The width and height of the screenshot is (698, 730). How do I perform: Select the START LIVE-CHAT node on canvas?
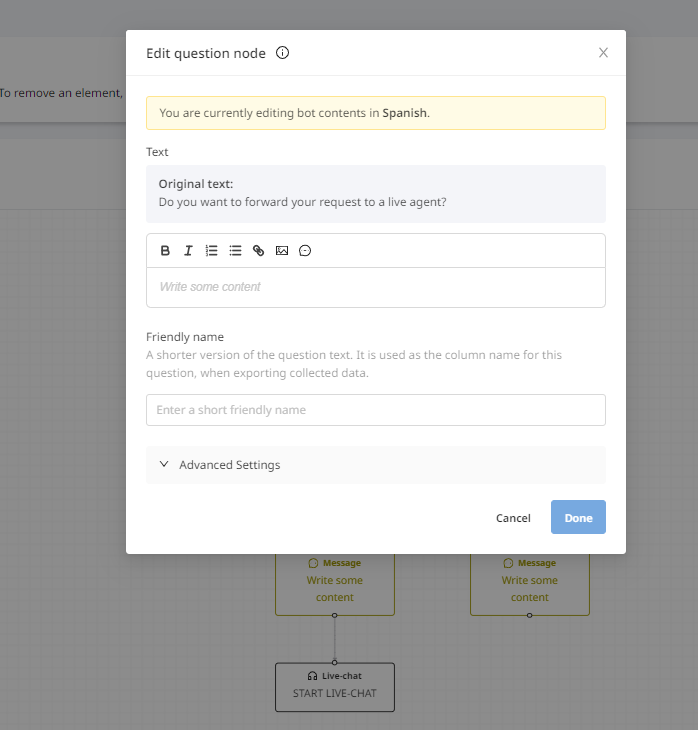[335, 687]
